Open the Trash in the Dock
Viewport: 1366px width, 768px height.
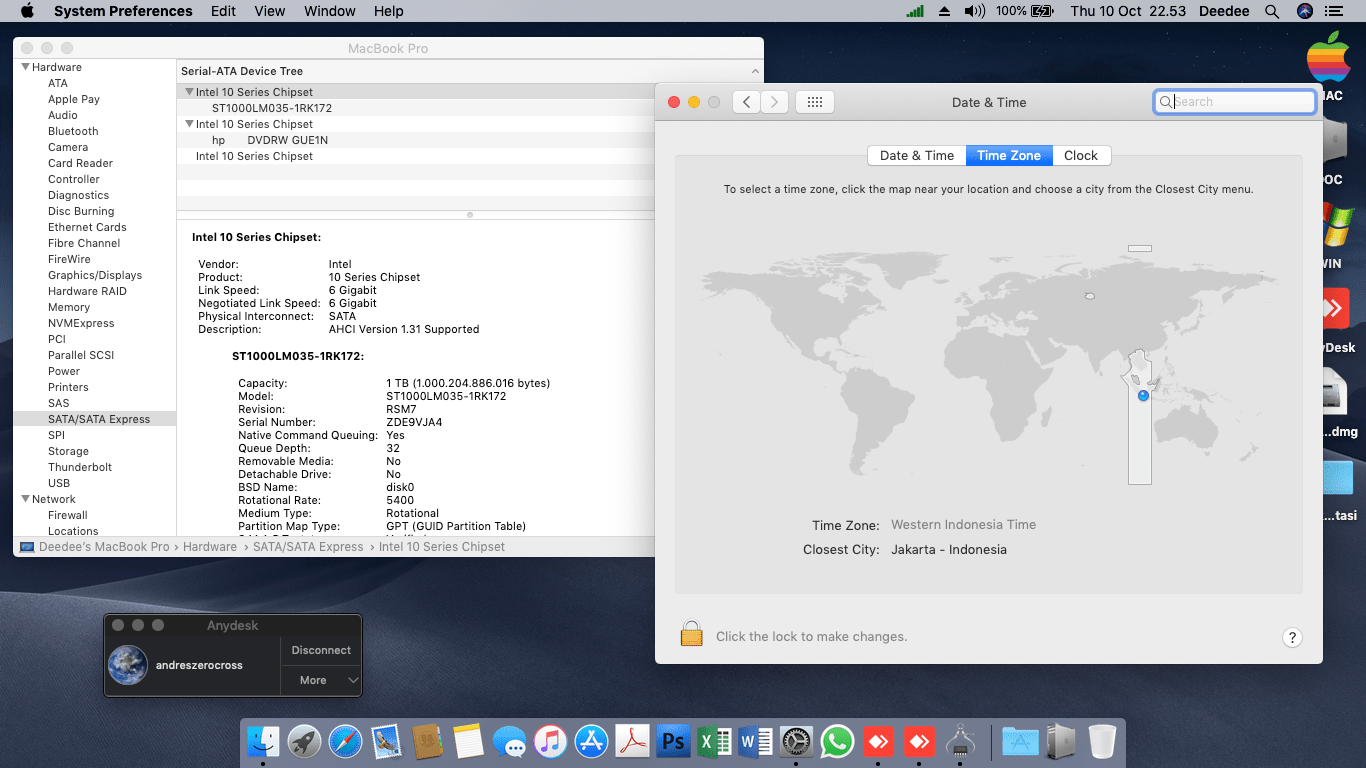[x=1102, y=741]
